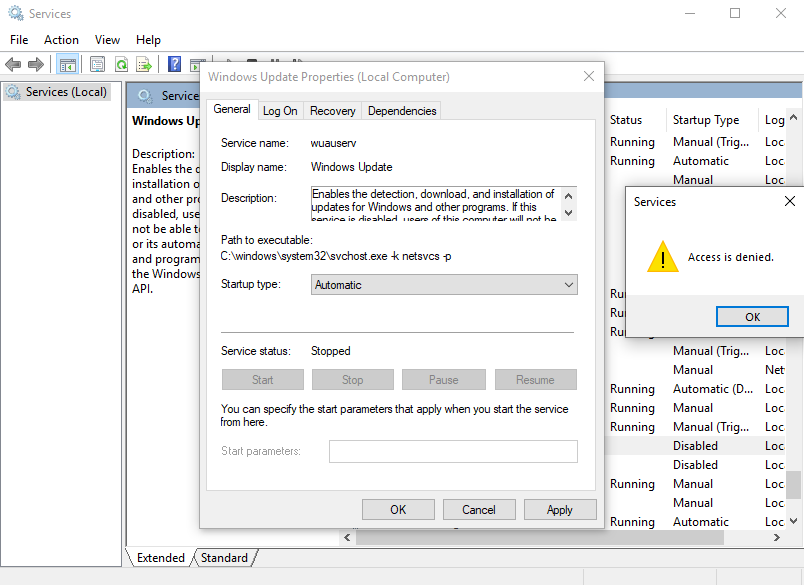The width and height of the screenshot is (804, 585).
Task: Switch to the Recovery tab
Action: point(332,111)
